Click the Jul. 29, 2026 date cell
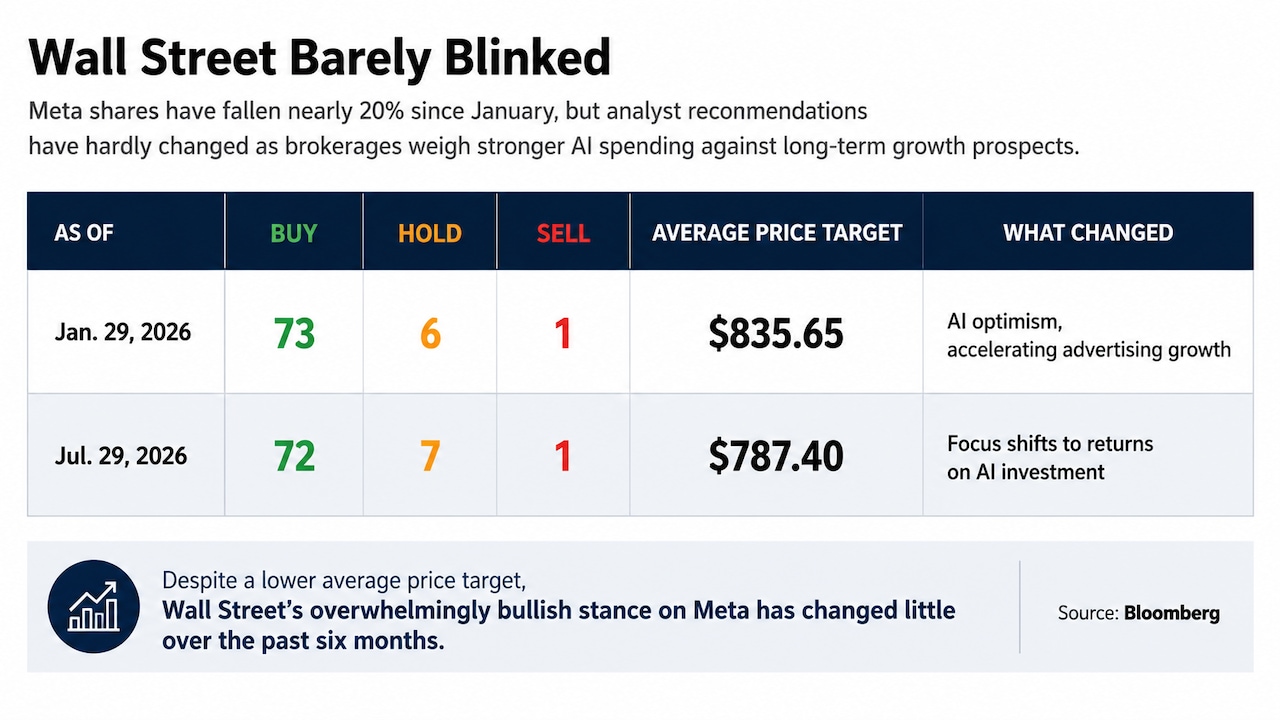 (121, 456)
